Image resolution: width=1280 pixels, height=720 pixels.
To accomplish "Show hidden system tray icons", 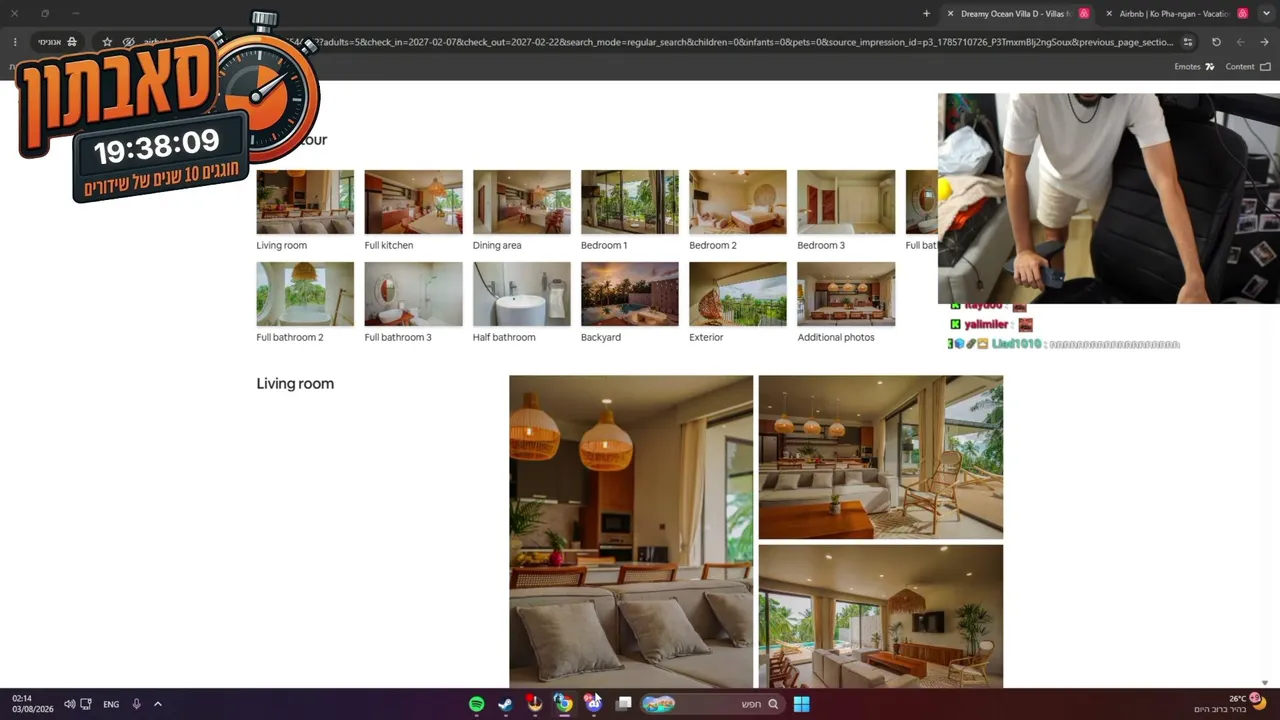I will tap(158, 704).
